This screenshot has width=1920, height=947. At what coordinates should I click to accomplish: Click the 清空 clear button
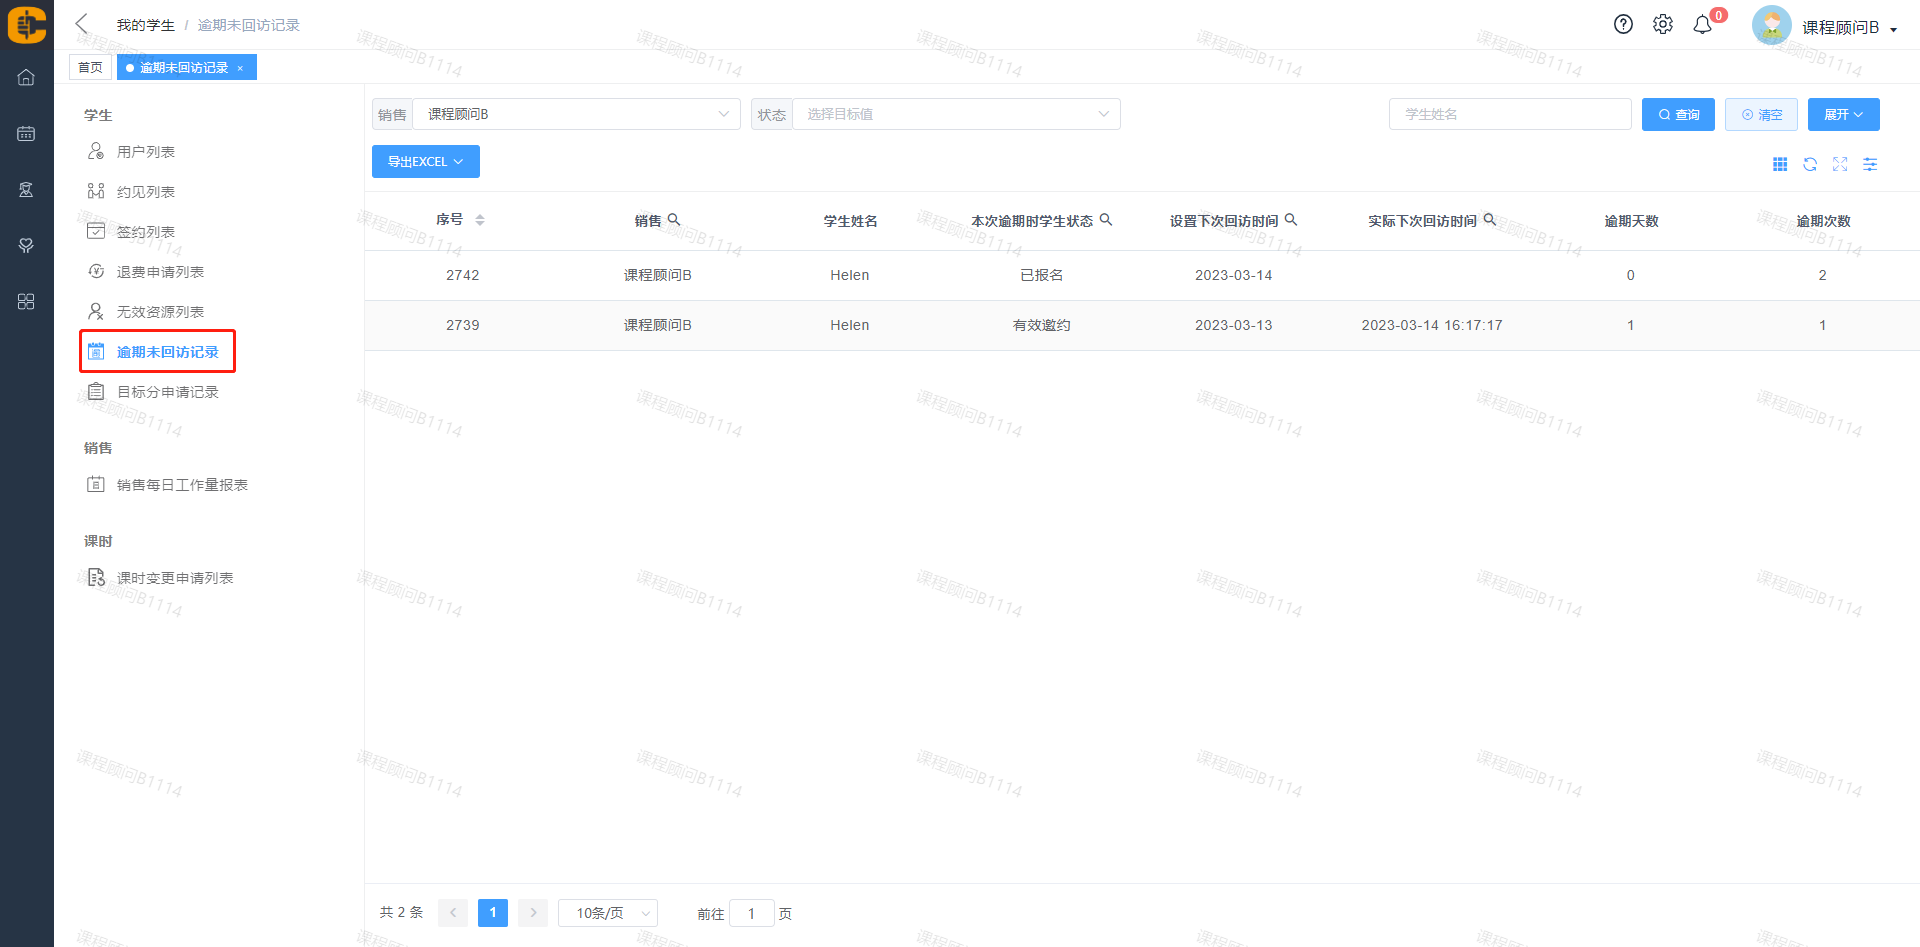[1761, 114]
